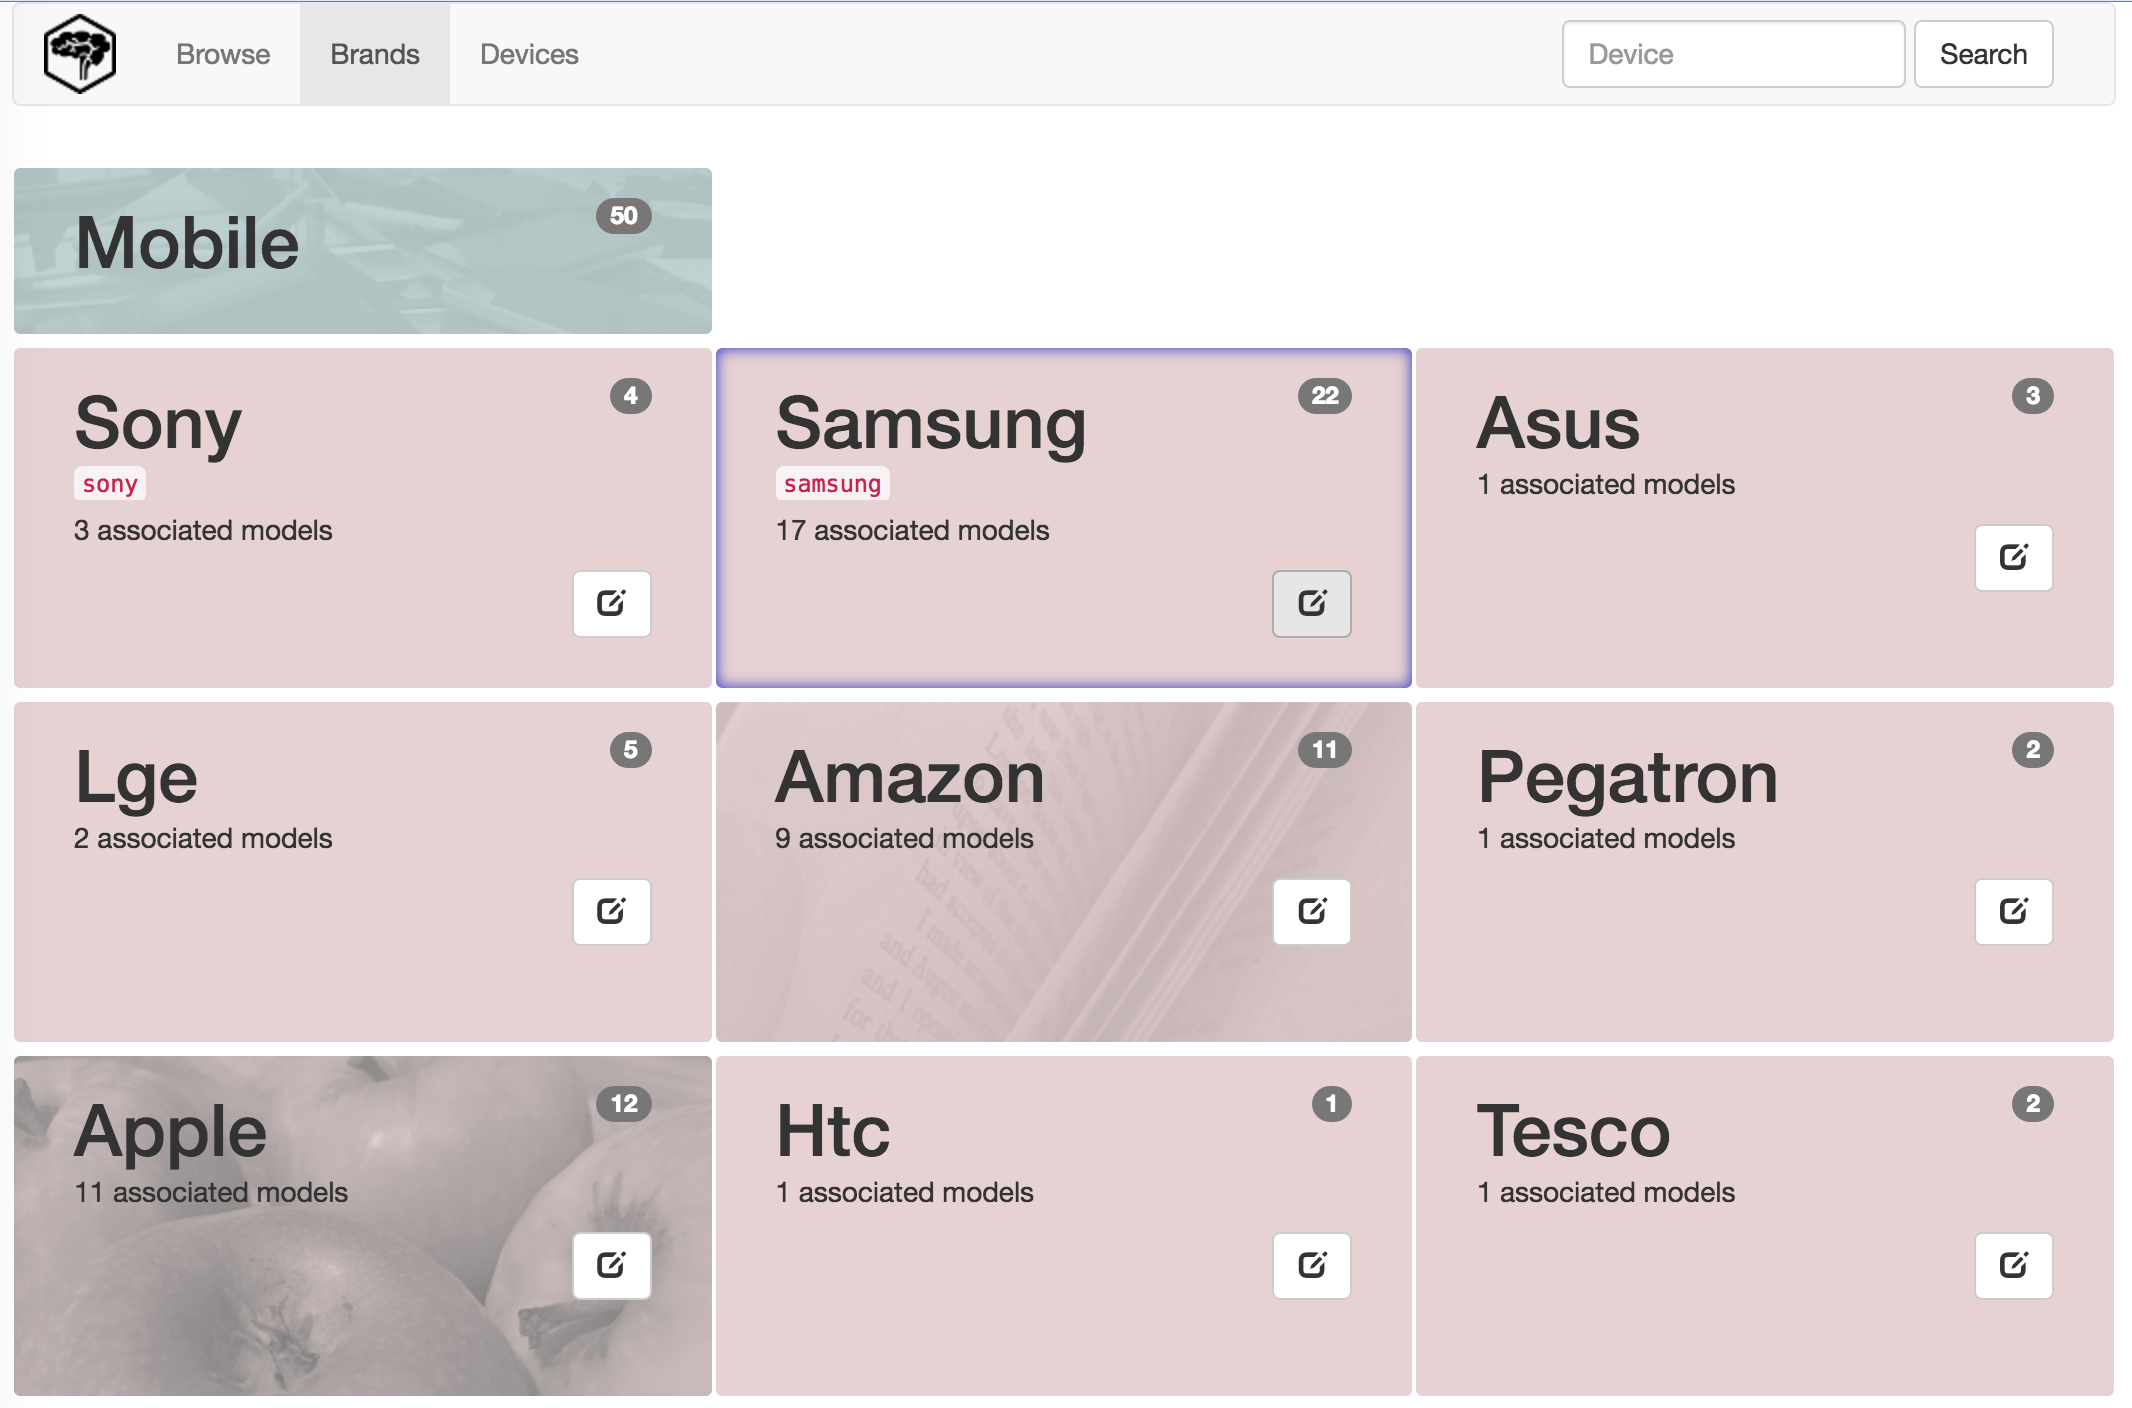Select the Brands tab

pos(374,53)
